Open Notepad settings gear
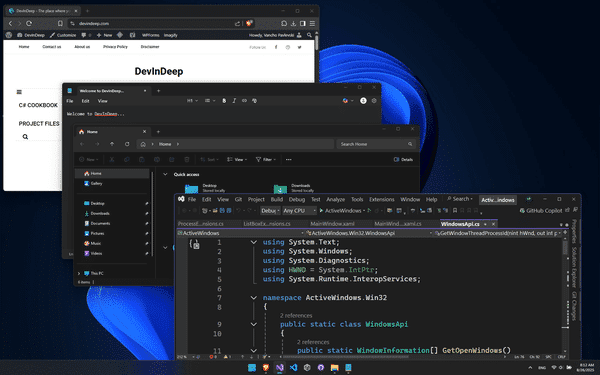 (x=374, y=101)
